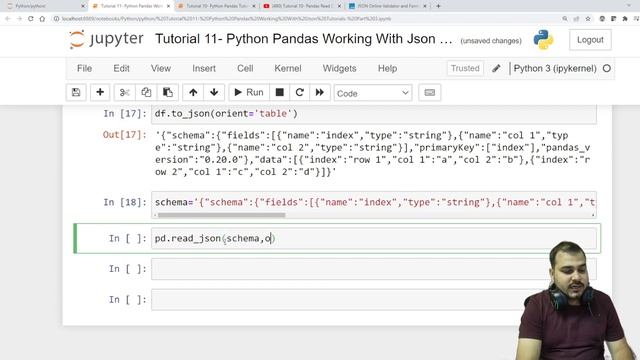Click the Python logo icon
The image size is (640, 360).
tap(543, 40)
